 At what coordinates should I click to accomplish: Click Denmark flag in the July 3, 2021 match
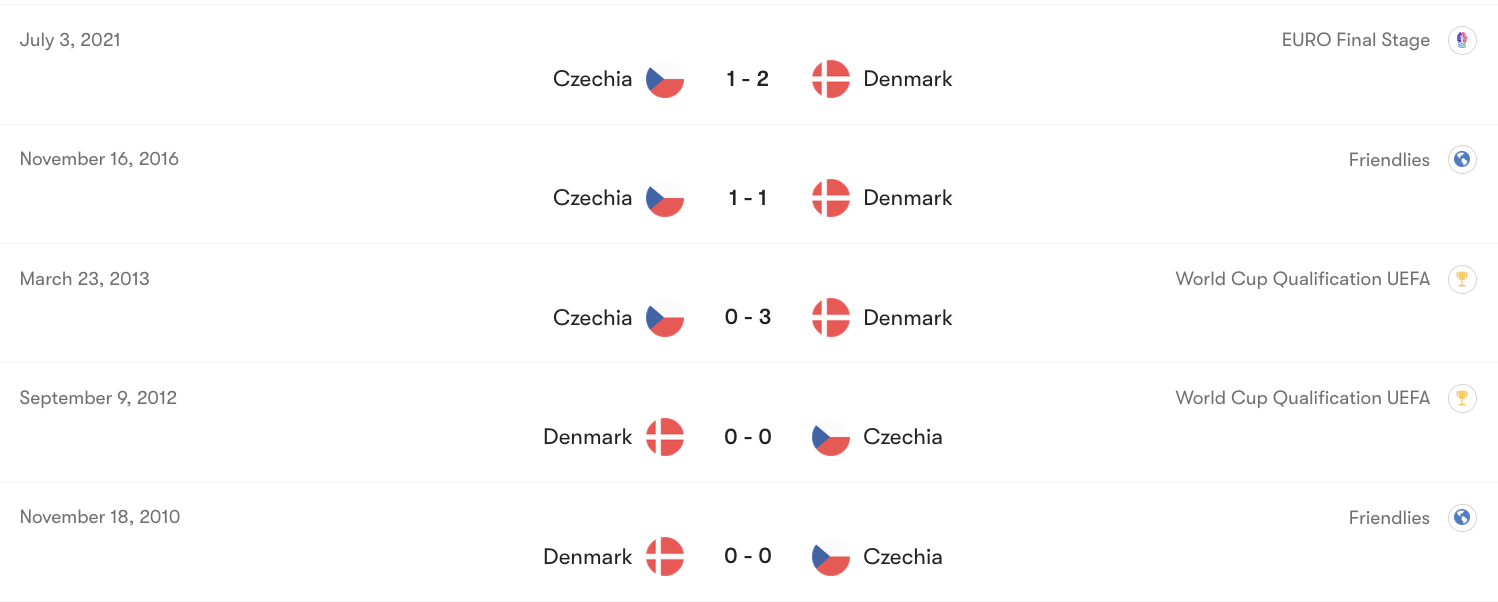830,79
